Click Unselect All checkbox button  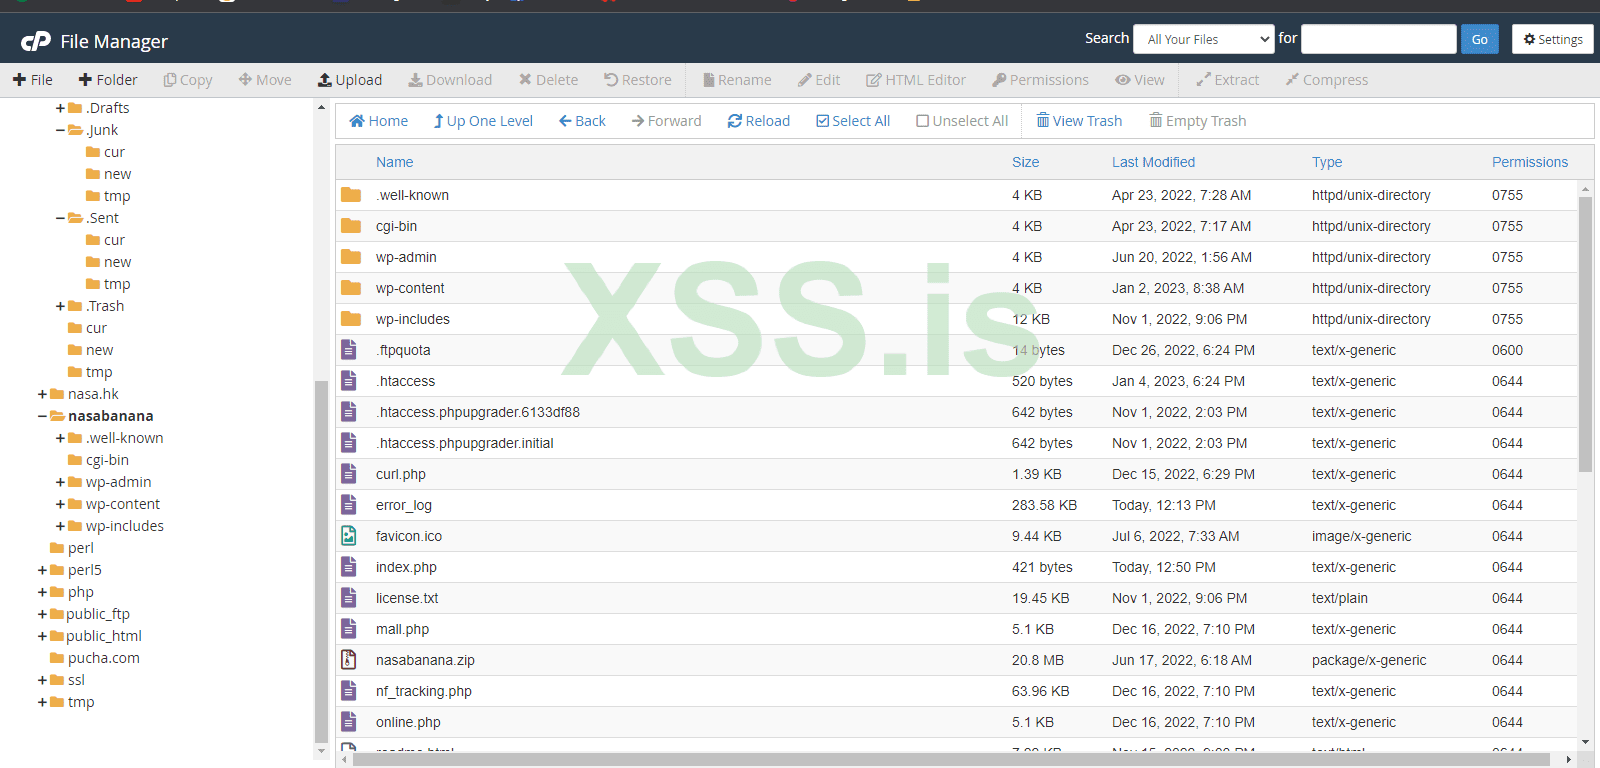(962, 121)
